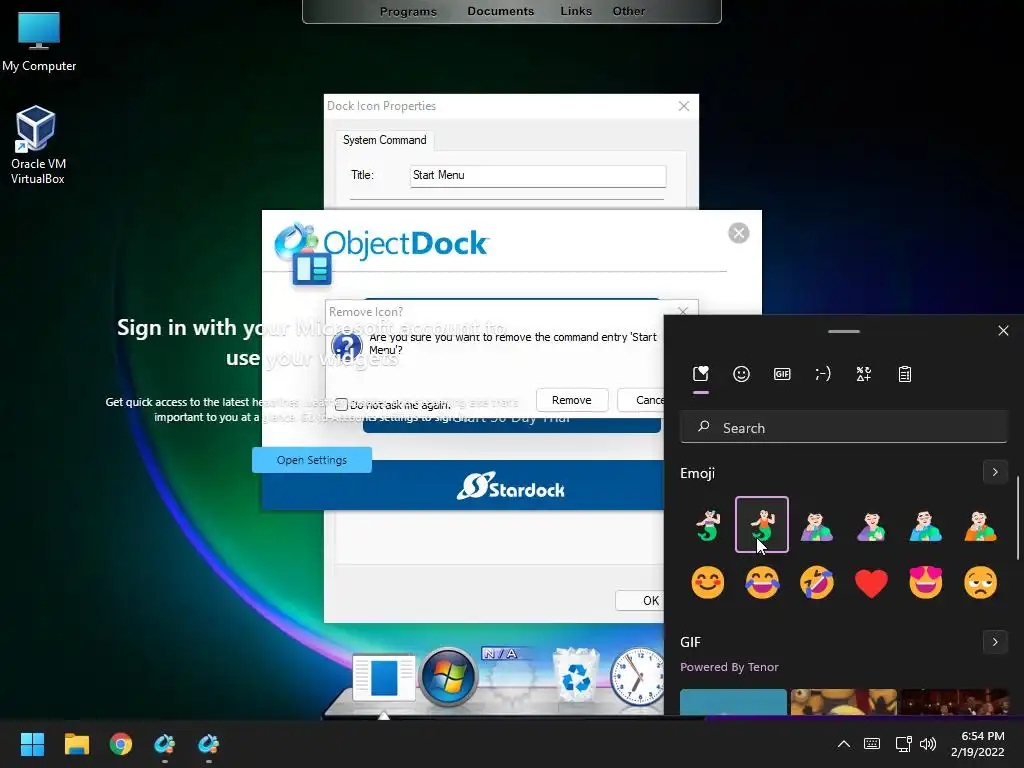Open the Windows Start button on taskbar

click(32, 744)
